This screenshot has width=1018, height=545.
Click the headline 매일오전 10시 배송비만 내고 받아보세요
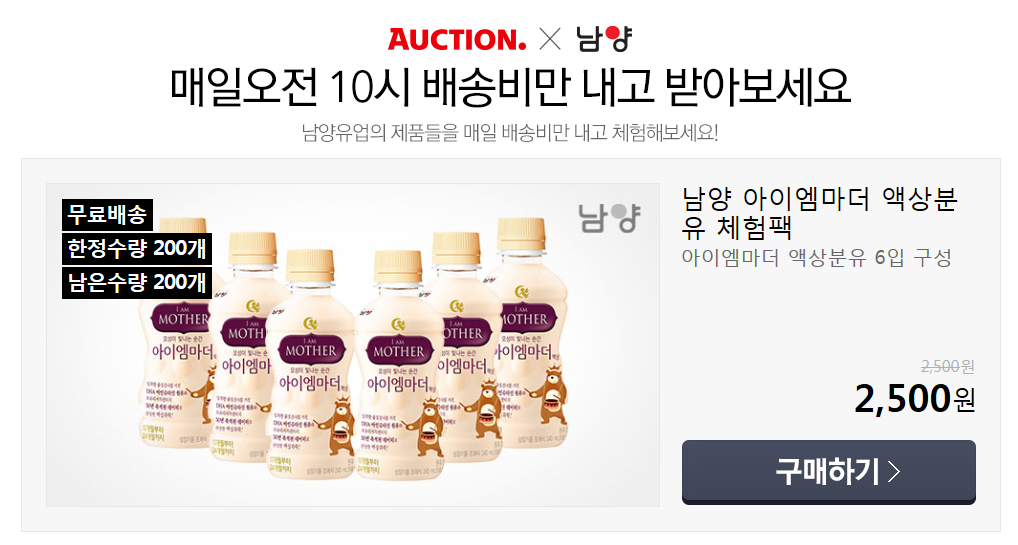tap(510, 86)
